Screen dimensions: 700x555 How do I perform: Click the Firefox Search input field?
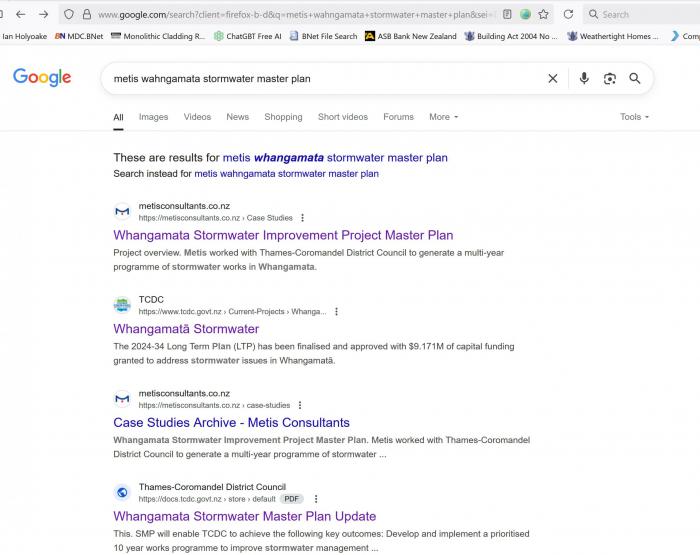click(645, 14)
